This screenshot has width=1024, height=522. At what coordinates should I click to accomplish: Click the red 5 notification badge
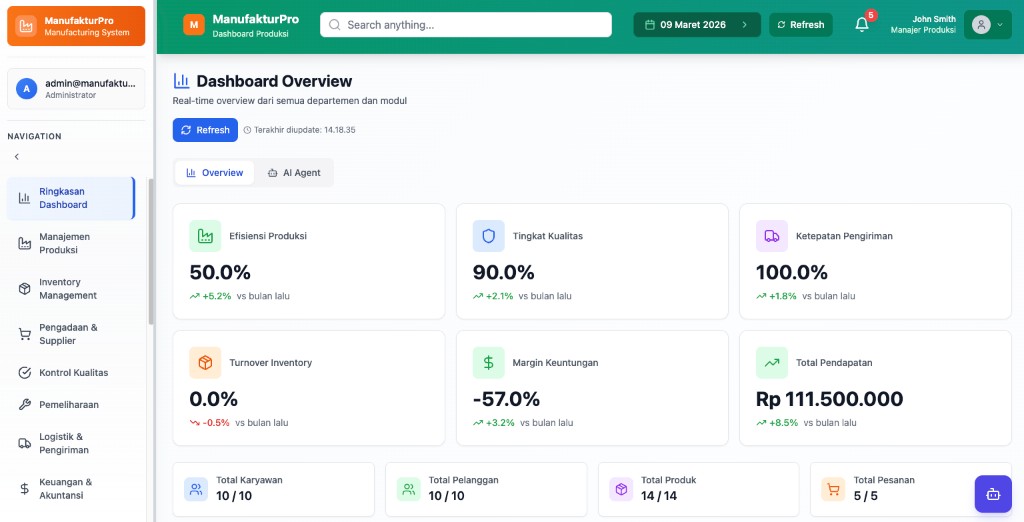871,16
